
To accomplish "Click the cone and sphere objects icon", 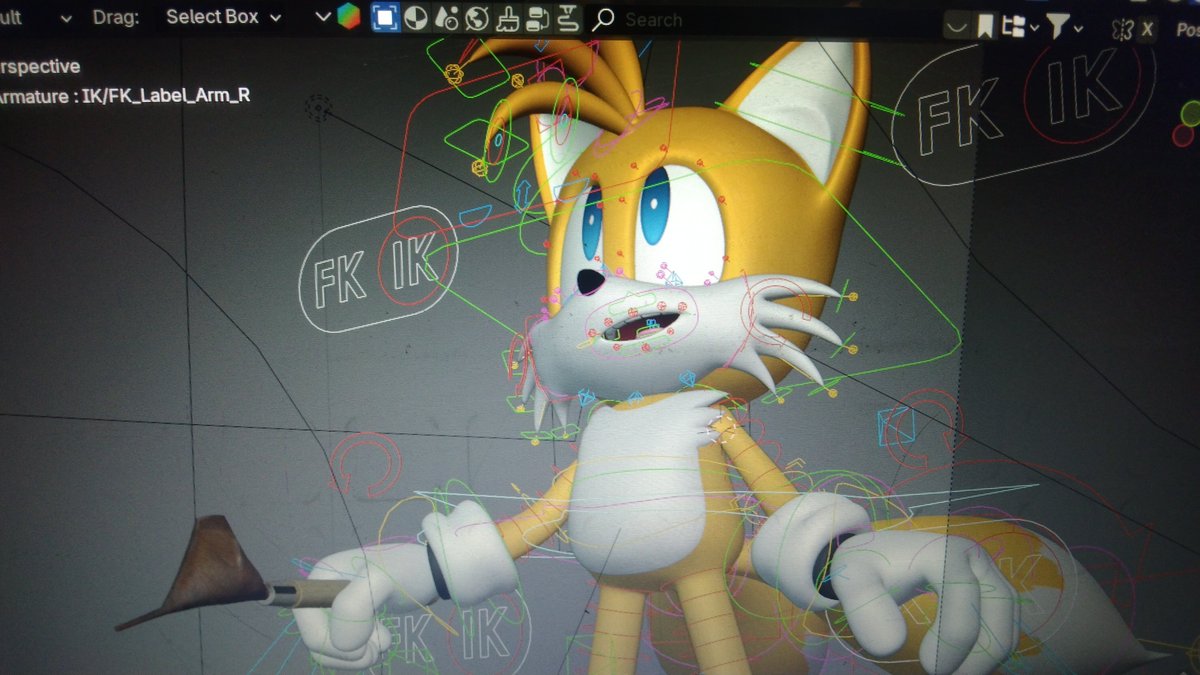I will pyautogui.click(x=446, y=17).
